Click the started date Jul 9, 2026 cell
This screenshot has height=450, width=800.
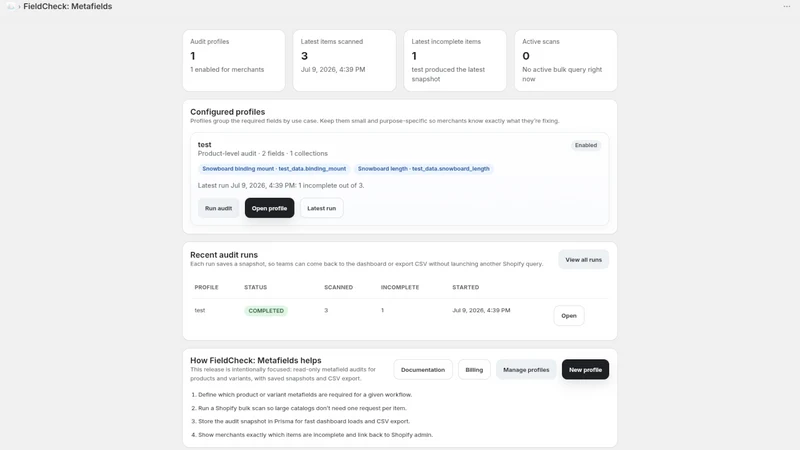(x=481, y=310)
